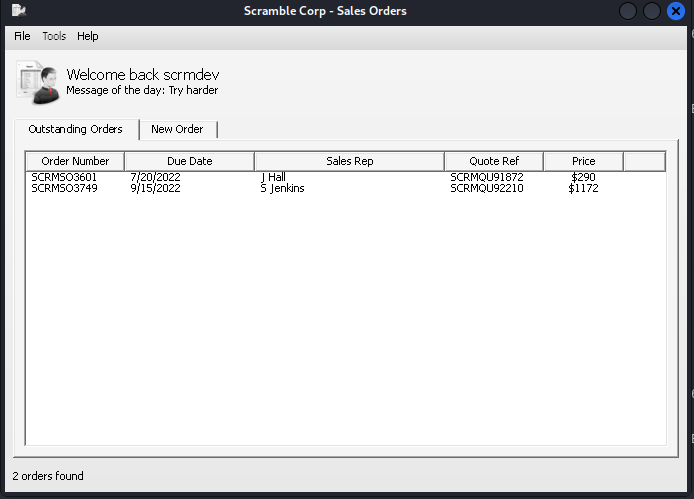Image resolution: width=694 pixels, height=499 pixels.
Task: Click the Sales Rep column header
Action: [x=349, y=161]
